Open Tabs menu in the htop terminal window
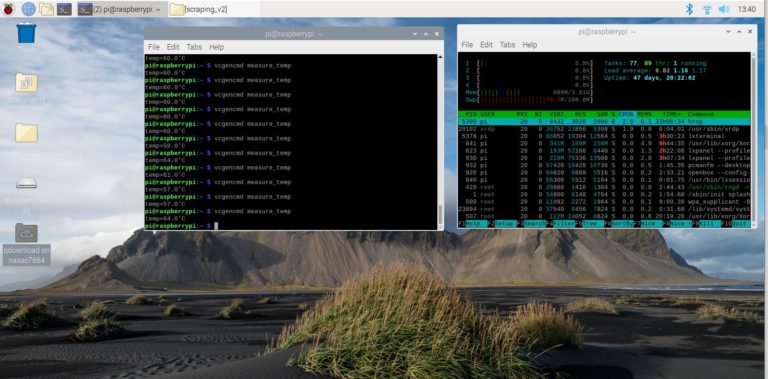The image size is (768, 379). click(507, 45)
